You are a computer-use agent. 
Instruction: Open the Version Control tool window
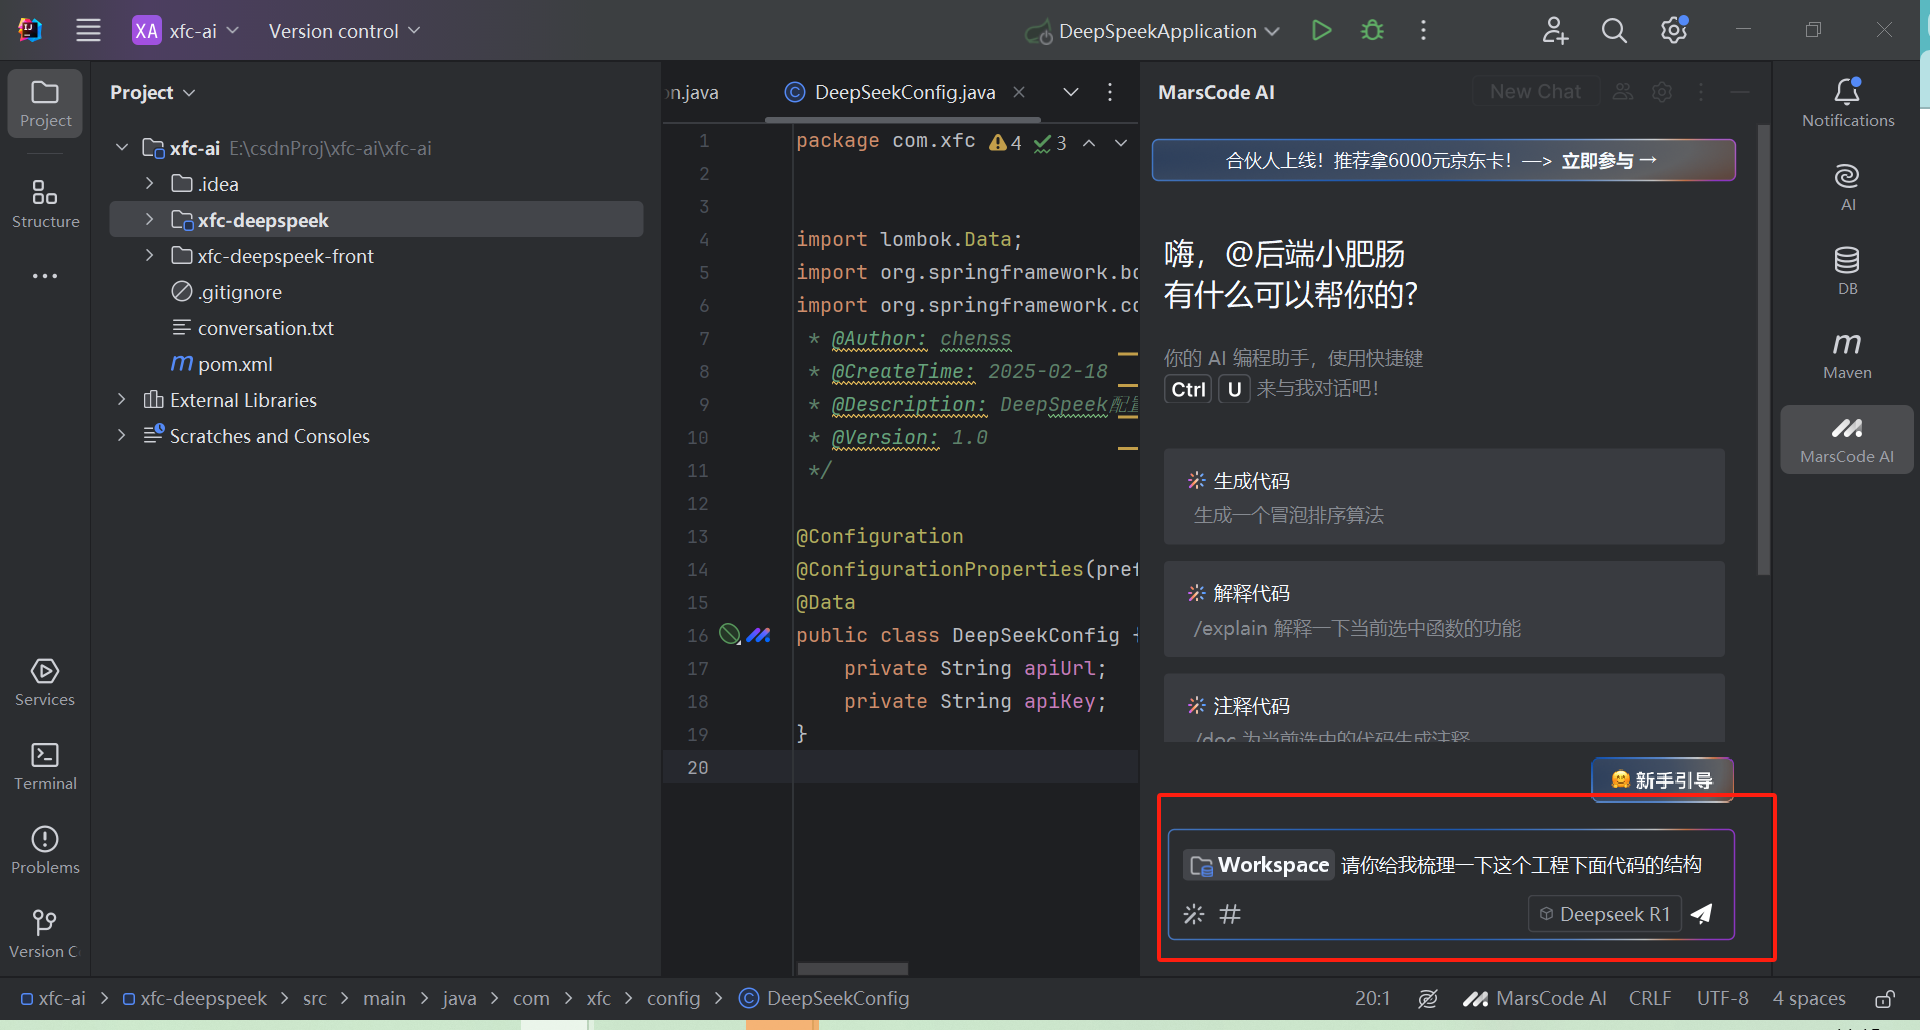click(45, 934)
